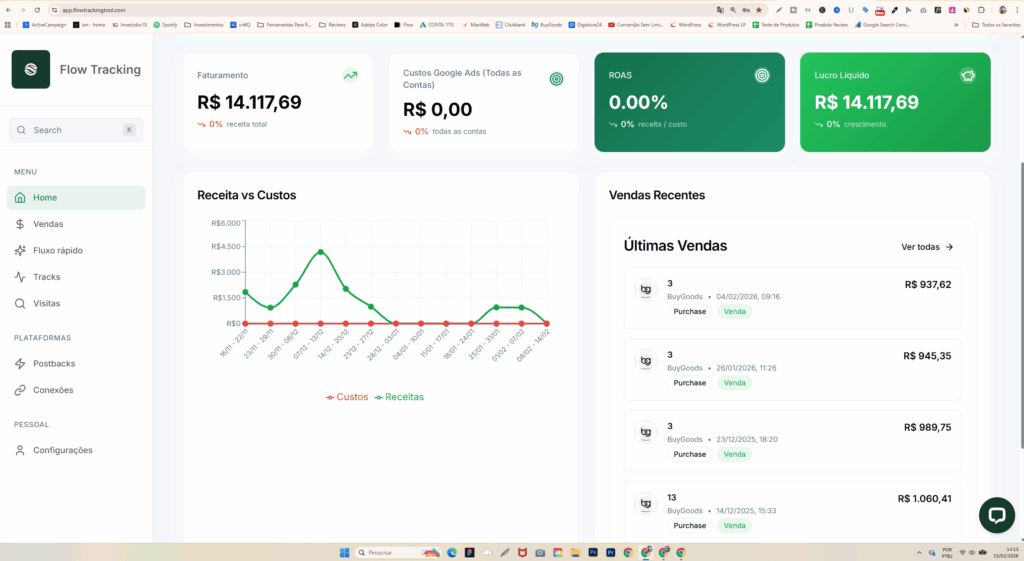Screen dimensions: 1024x561
Task: Click the Receita vs Custos heading
Action: click(x=246, y=195)
